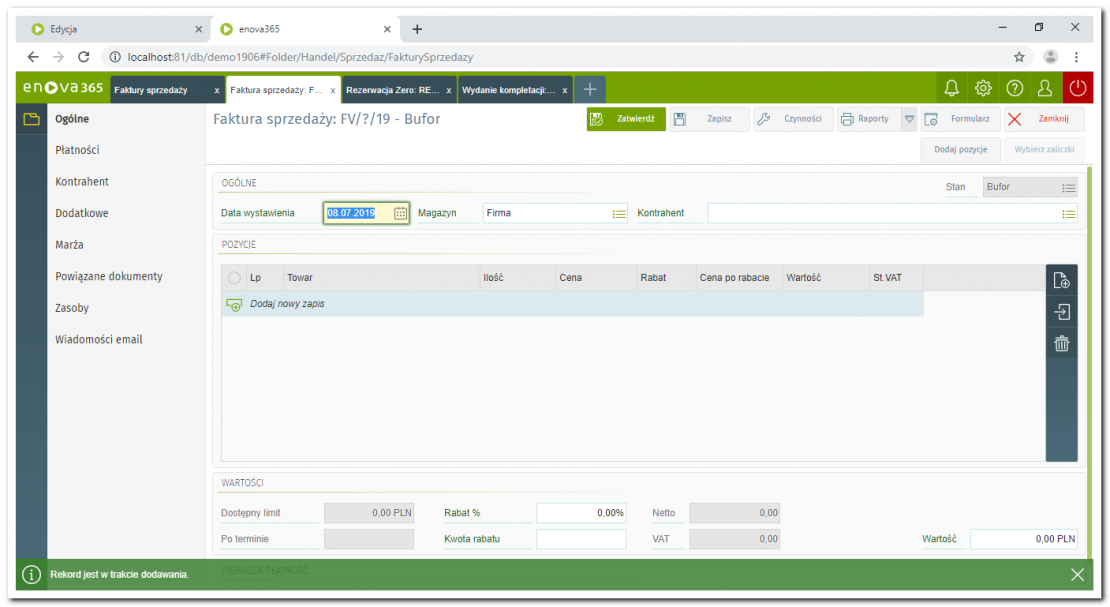
Task: Open the help question mark icon
Action: pyautogui.click(x=1014, y=89)
